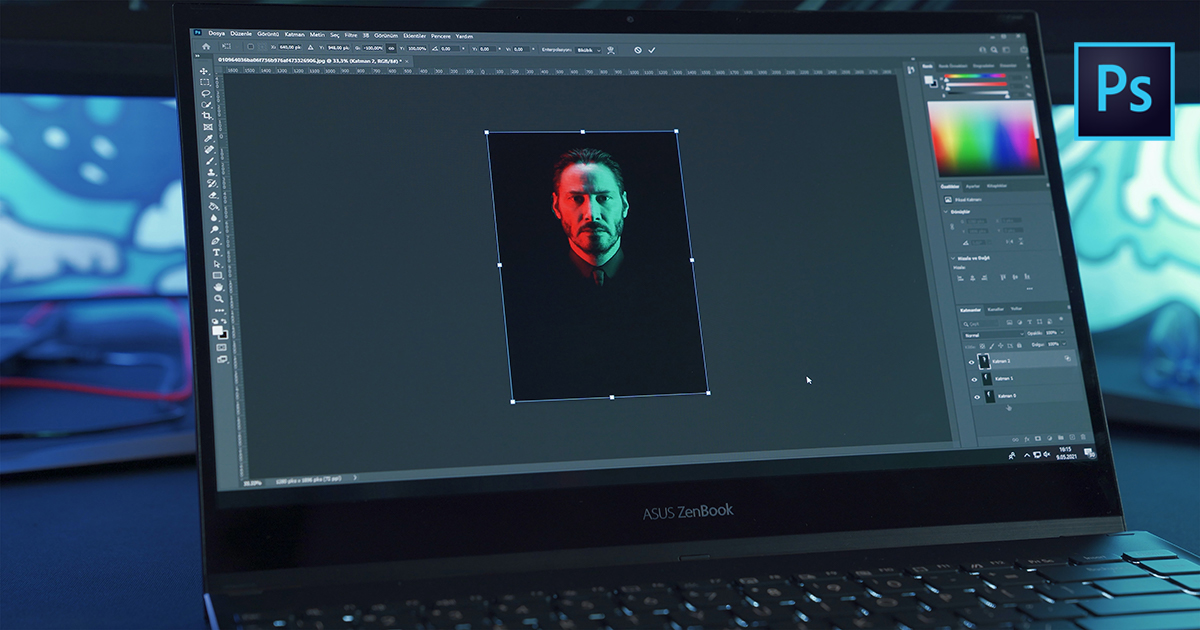Image resolution: width=1200 pixels, height=630 pixels.
Task: Select the Hand tool
Action: [219, 287]
